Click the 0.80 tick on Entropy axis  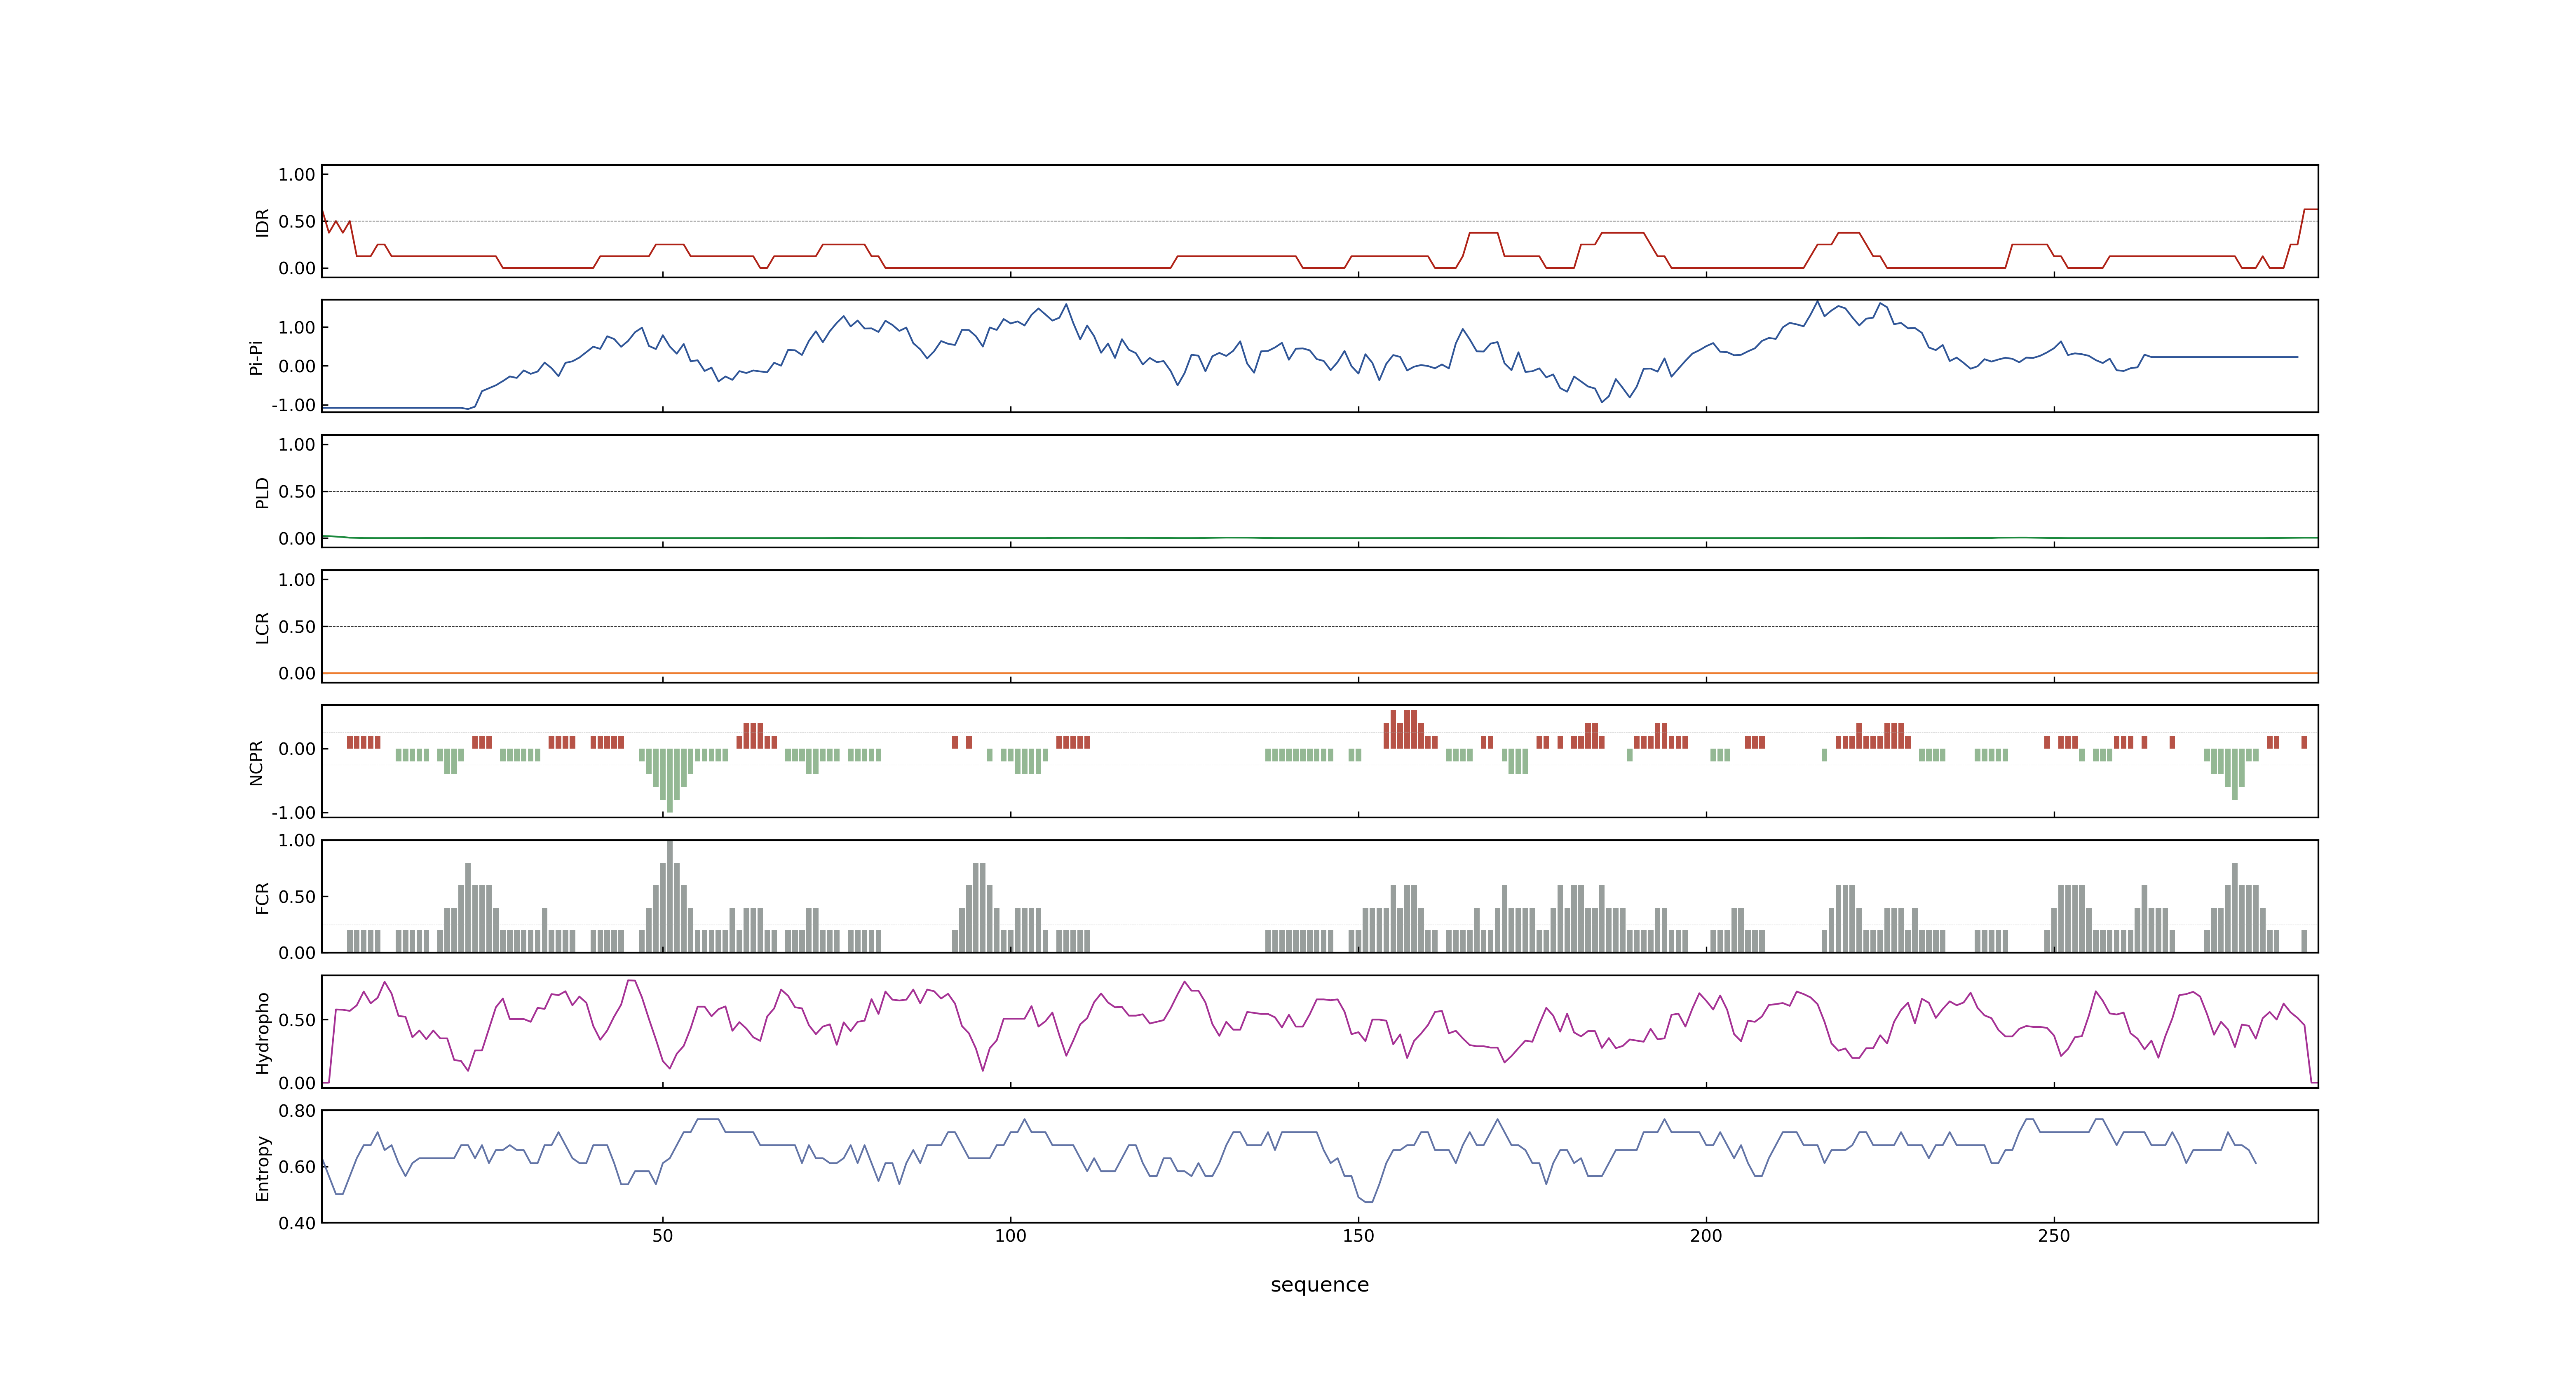pos(297,1111)
